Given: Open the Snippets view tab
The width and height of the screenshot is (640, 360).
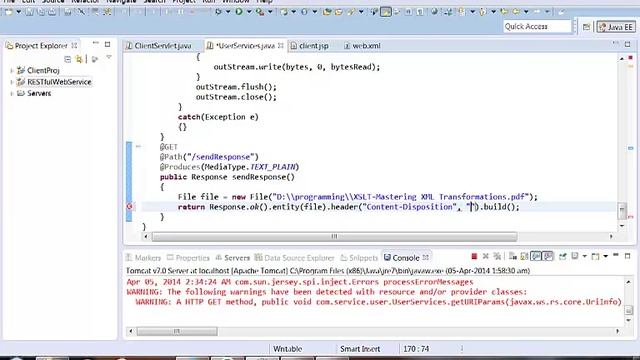Looking at the screenshot, I should click(x=359, y=258).
